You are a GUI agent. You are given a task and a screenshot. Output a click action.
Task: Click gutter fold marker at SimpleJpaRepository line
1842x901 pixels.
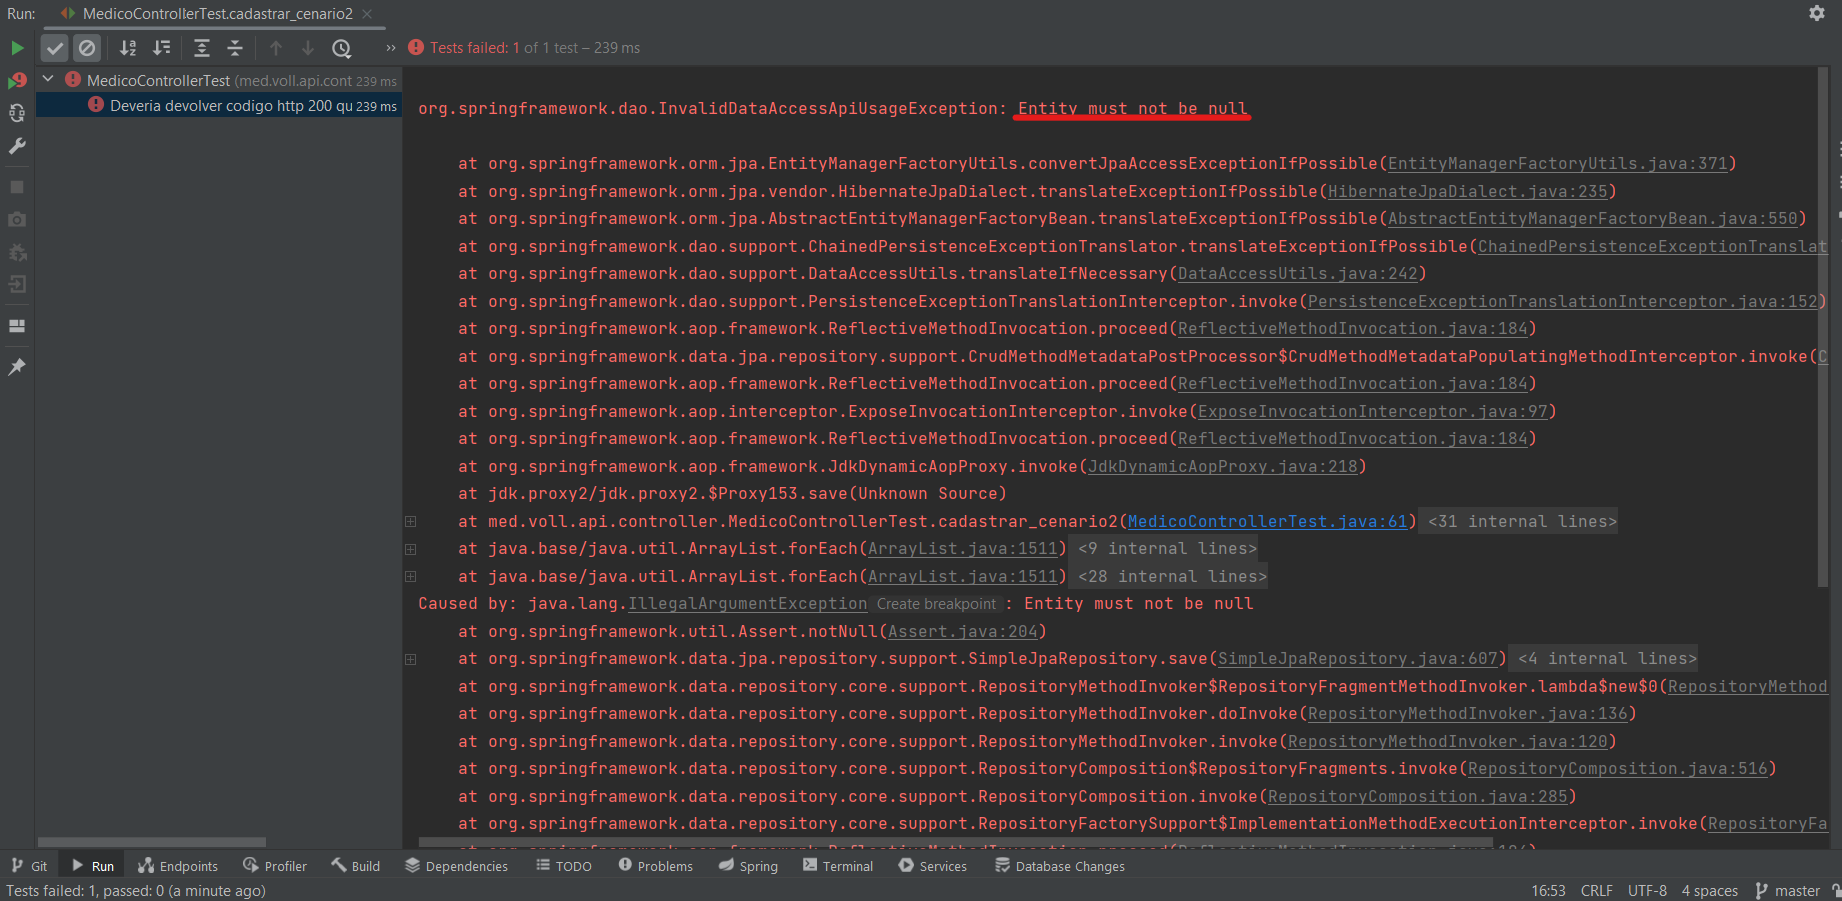click(410, 659)
